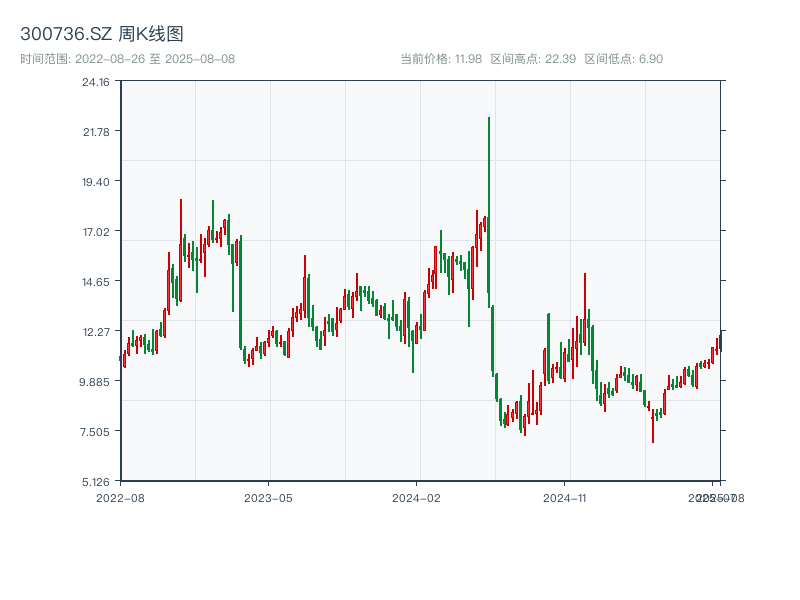This screenshot has width=800, height=600.
Task: Click the 区间低点 6.90 label
Action: [624, 59]
